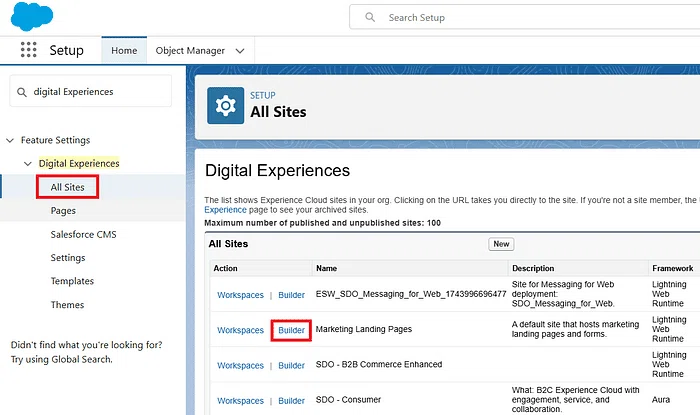Open Builder for Marketing Landing Pages

point(292,330)
